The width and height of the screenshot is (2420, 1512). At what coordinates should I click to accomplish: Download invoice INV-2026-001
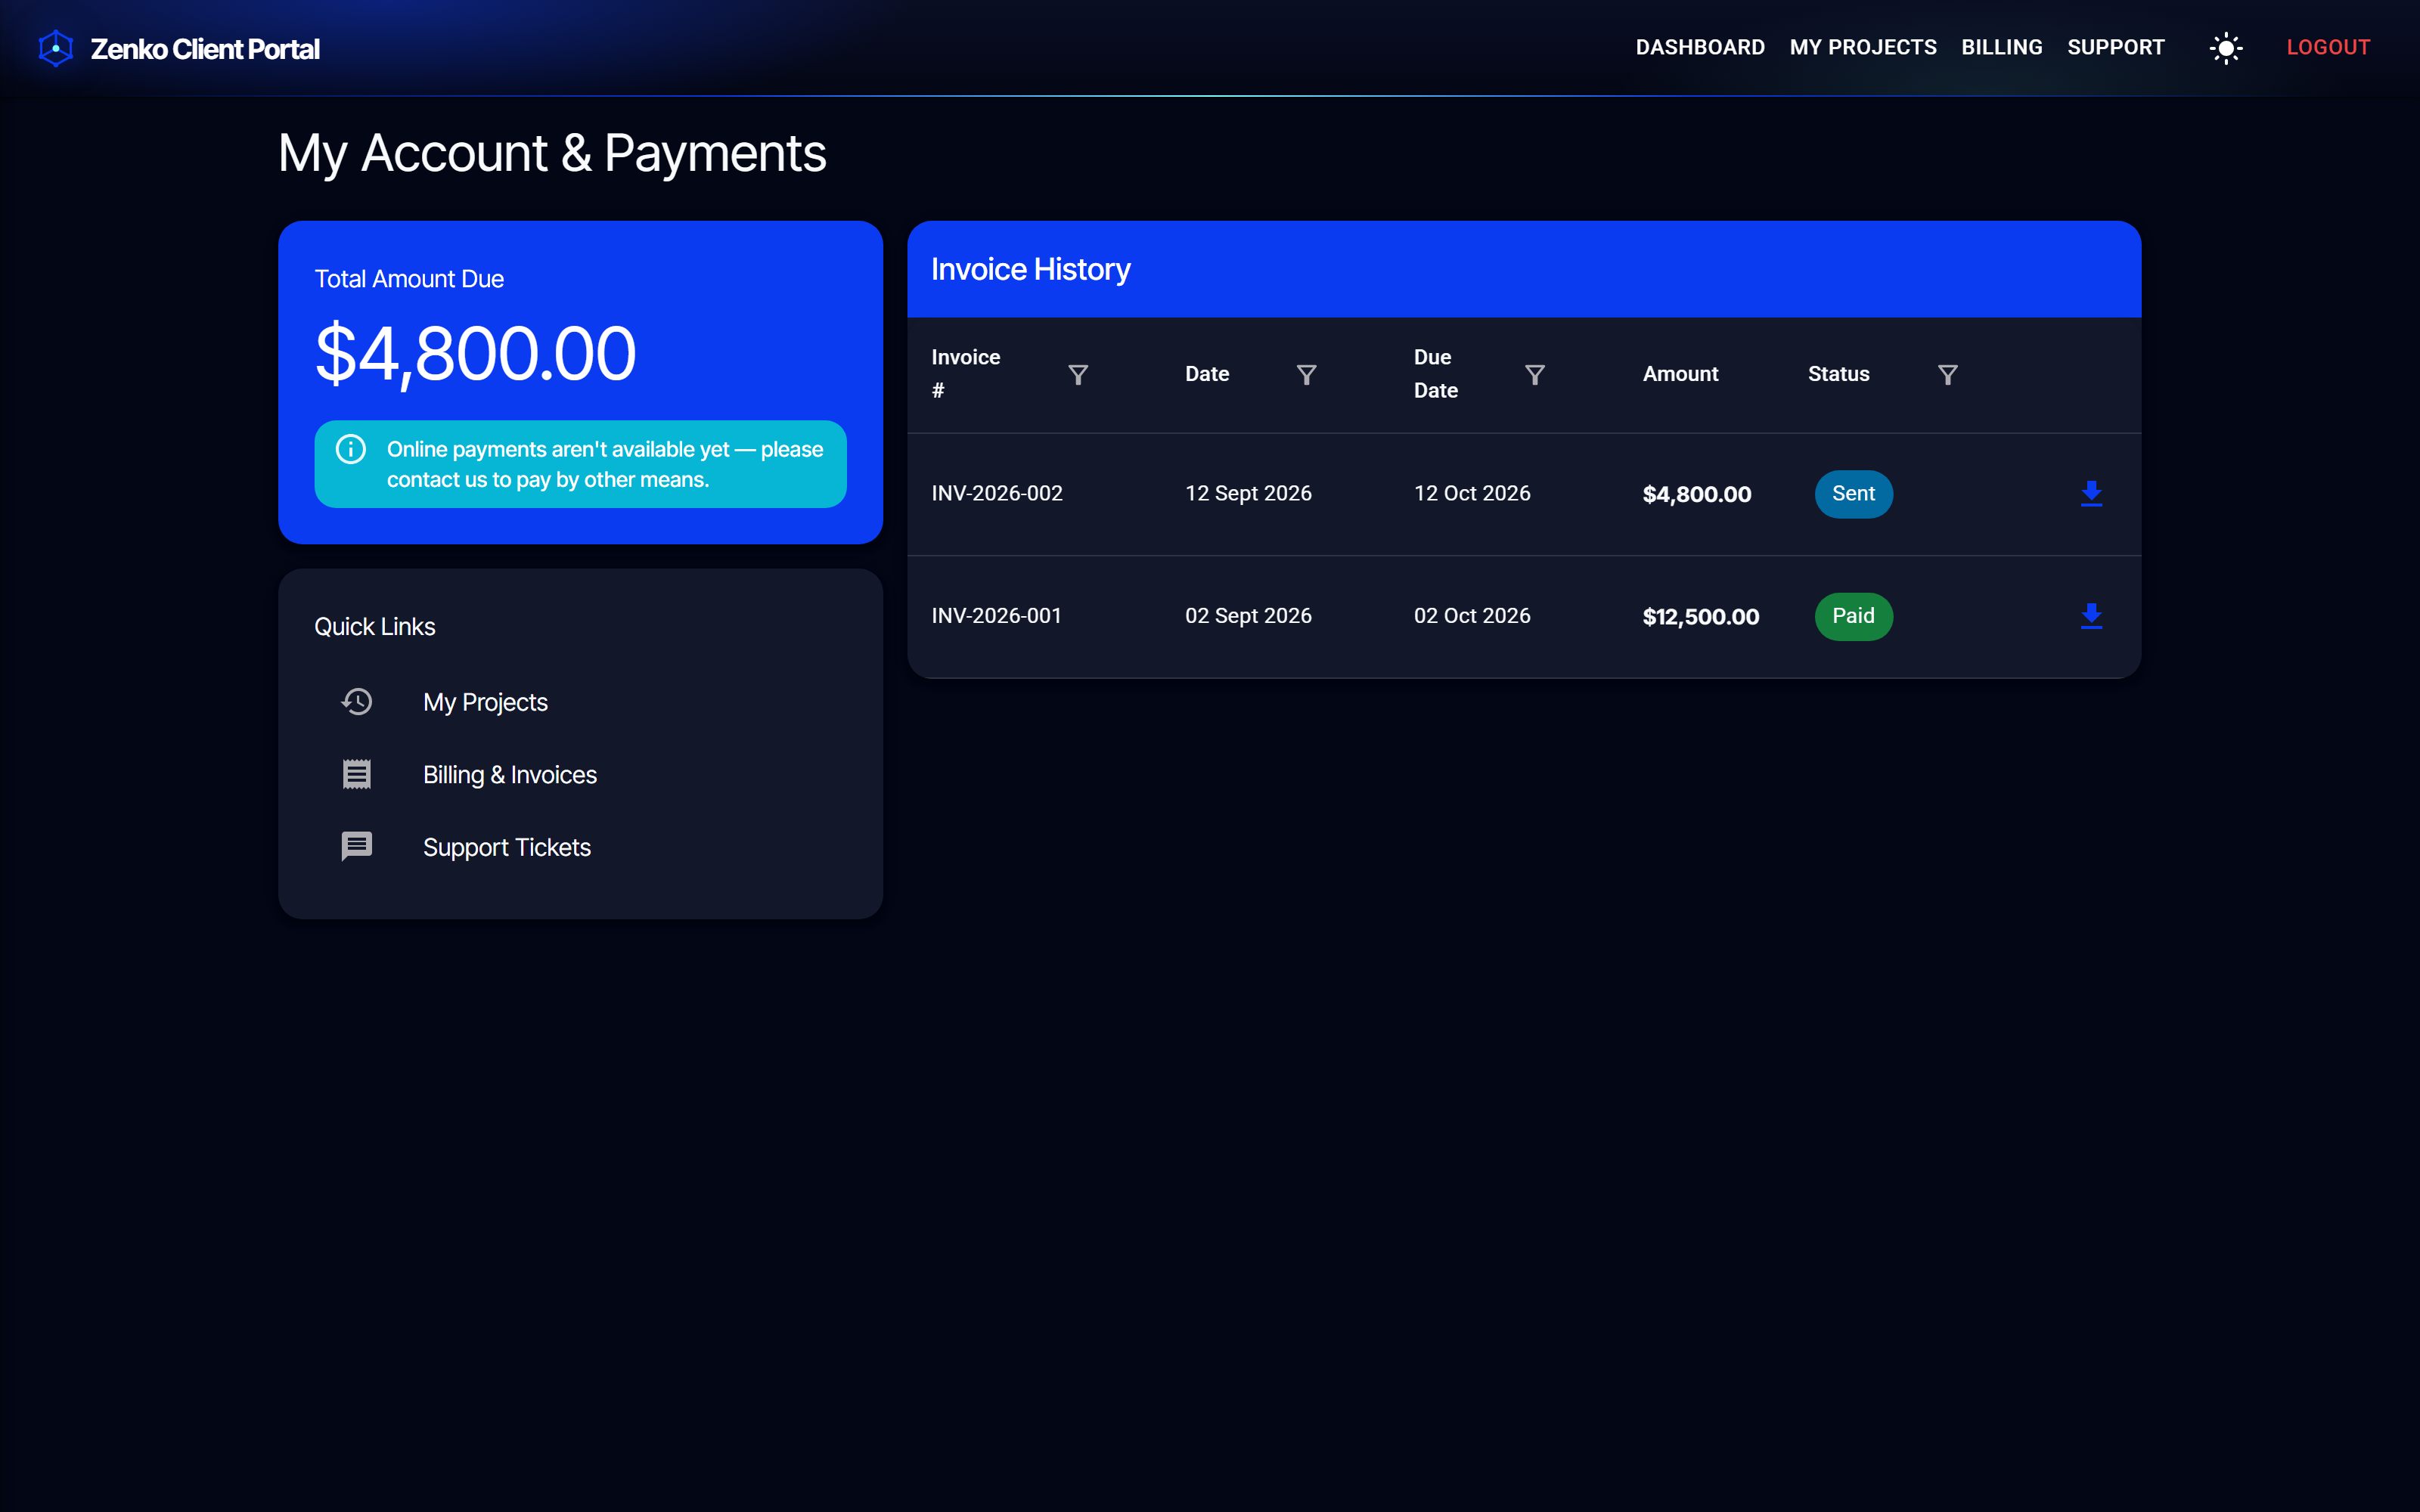coord(2091,616)
